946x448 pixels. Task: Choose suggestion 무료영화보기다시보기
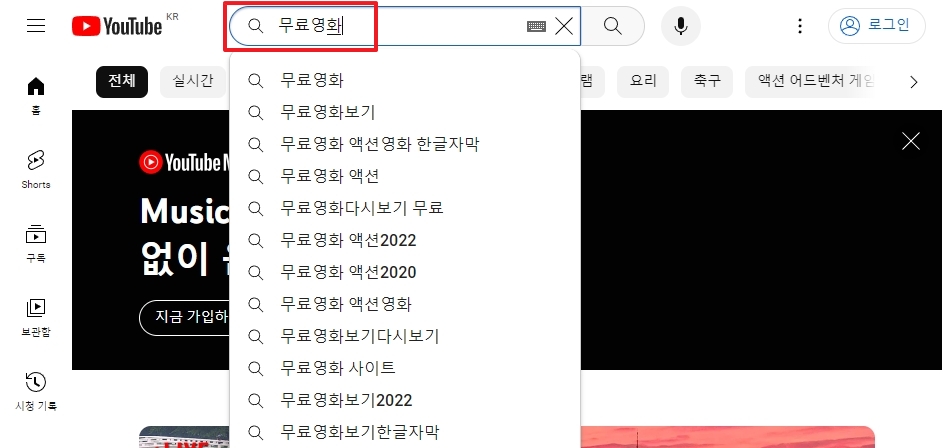(405, 336)
